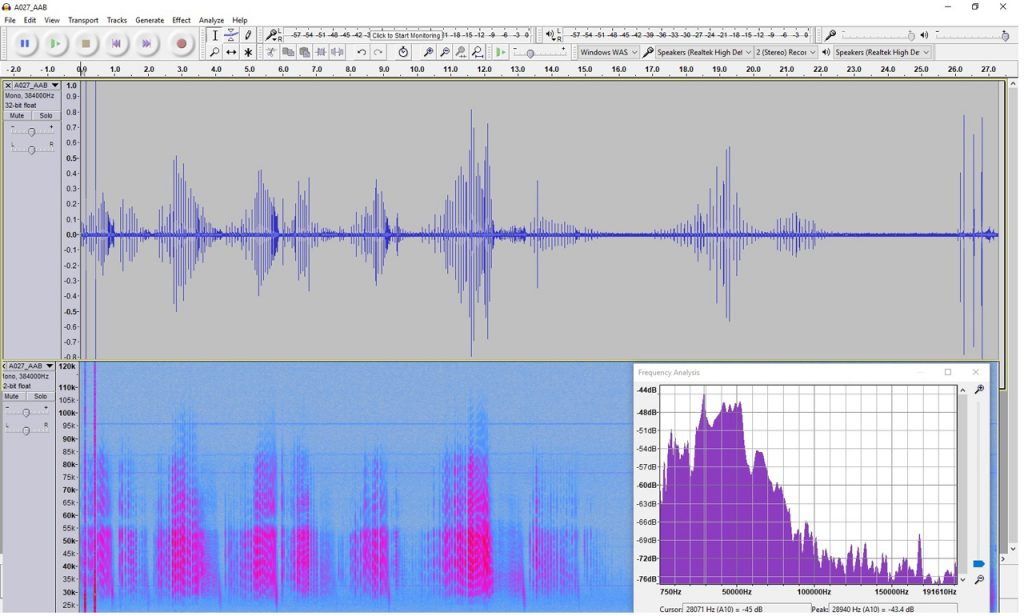The height and width of the screenshot is (616, 1024).
Task: Stop playback with the Stop button
Action: click(86, 44)
